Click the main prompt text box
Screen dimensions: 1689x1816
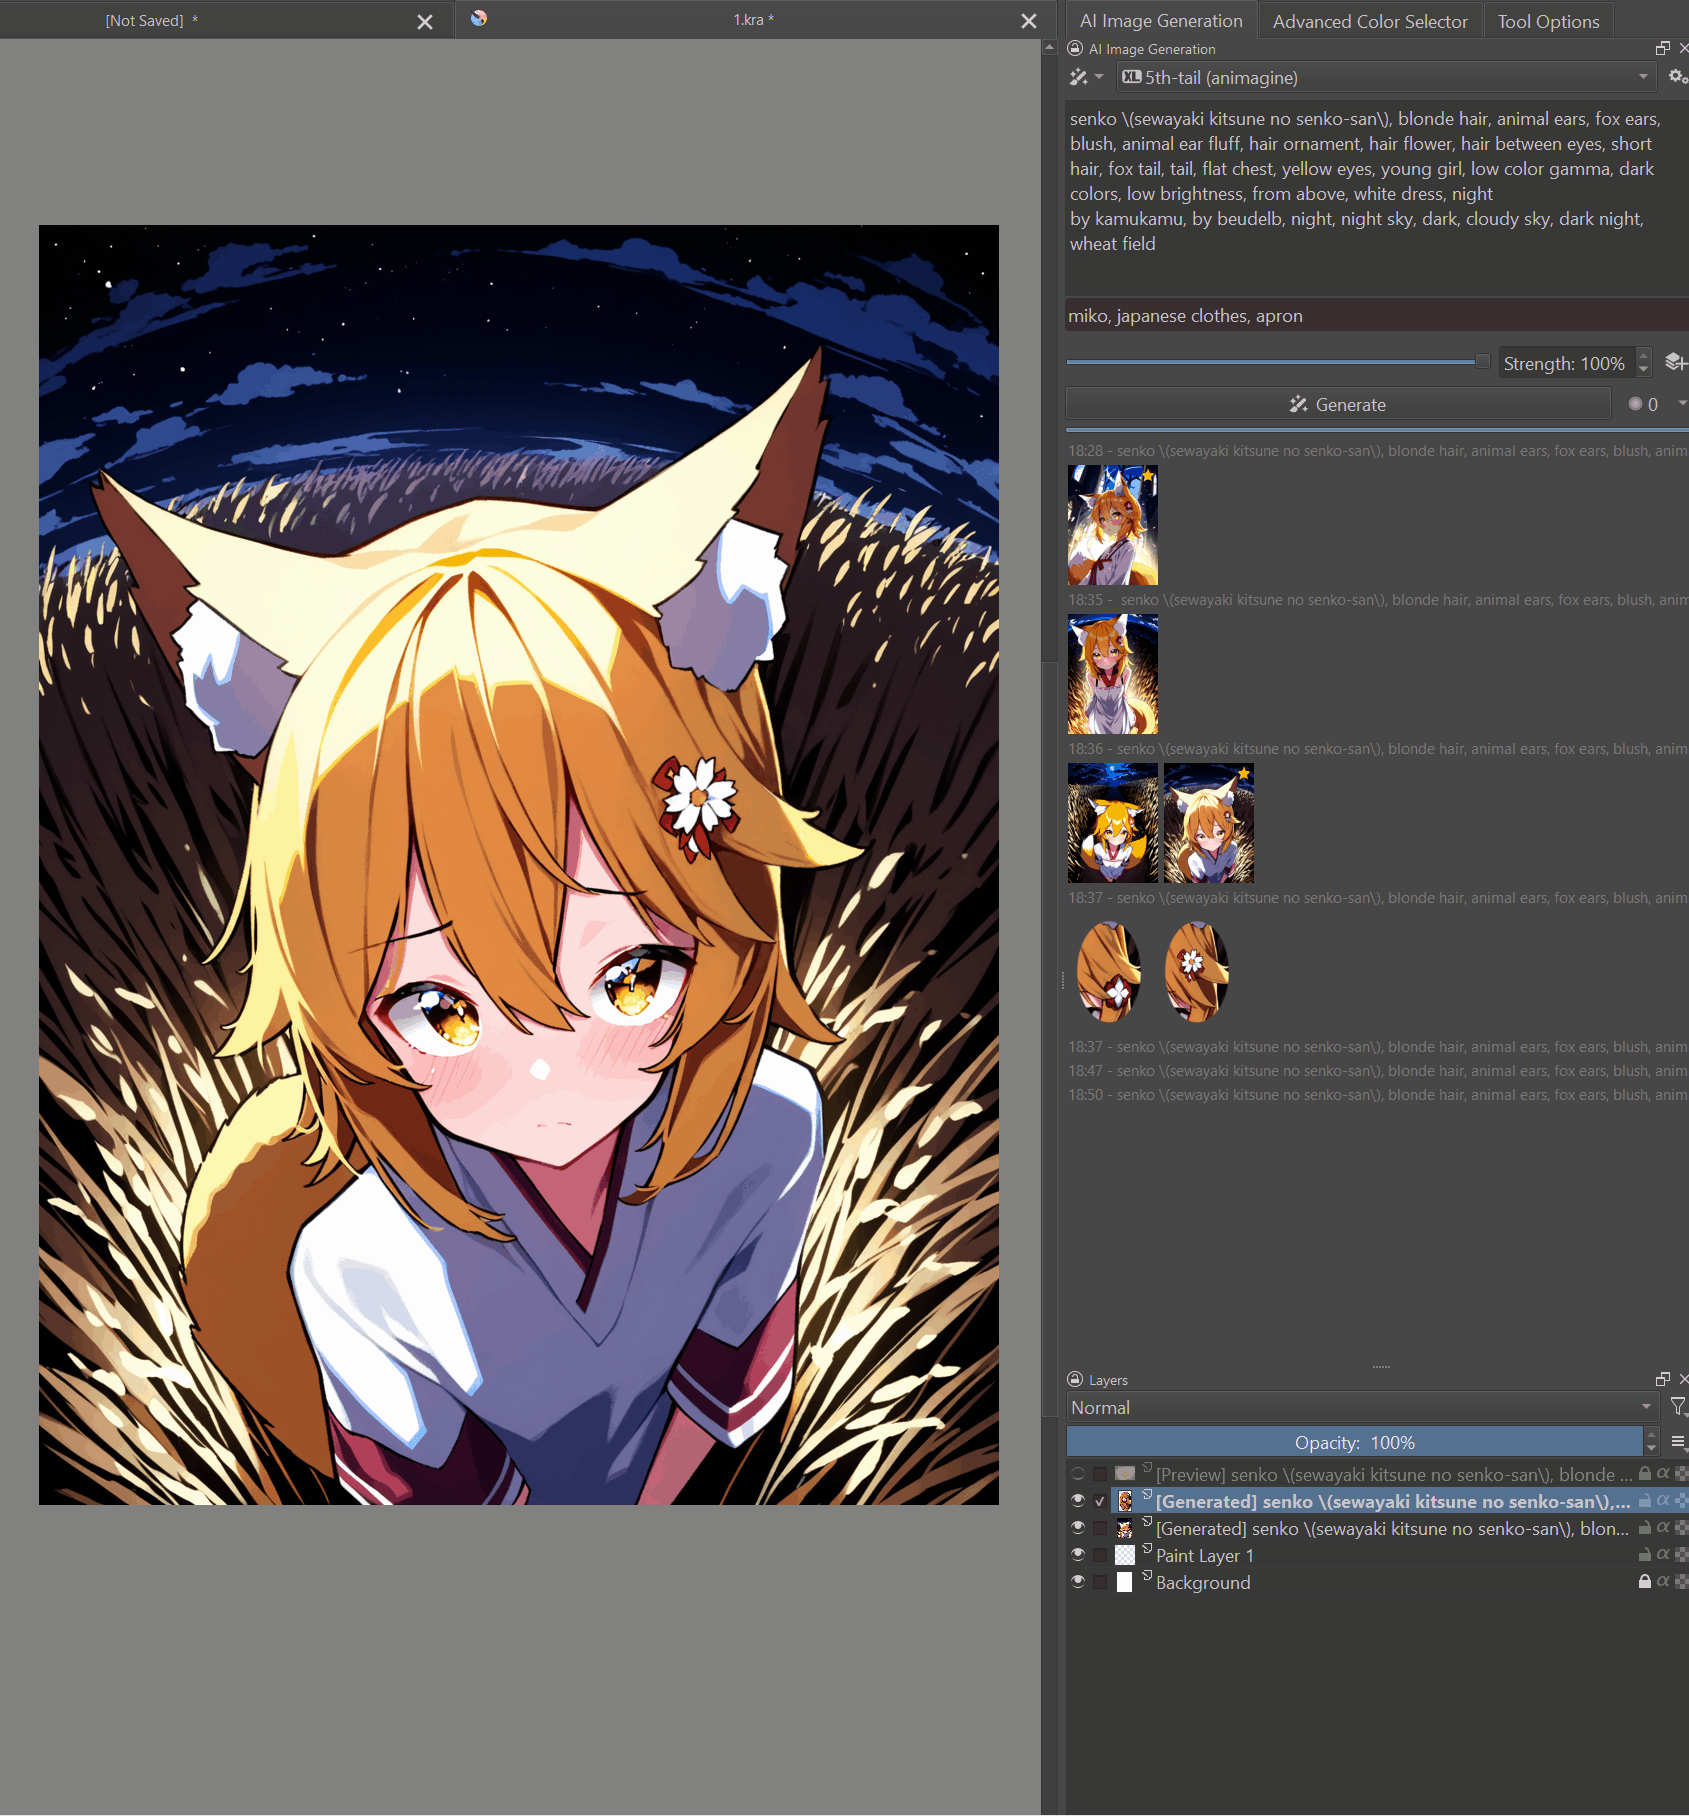coord(1377,198)
